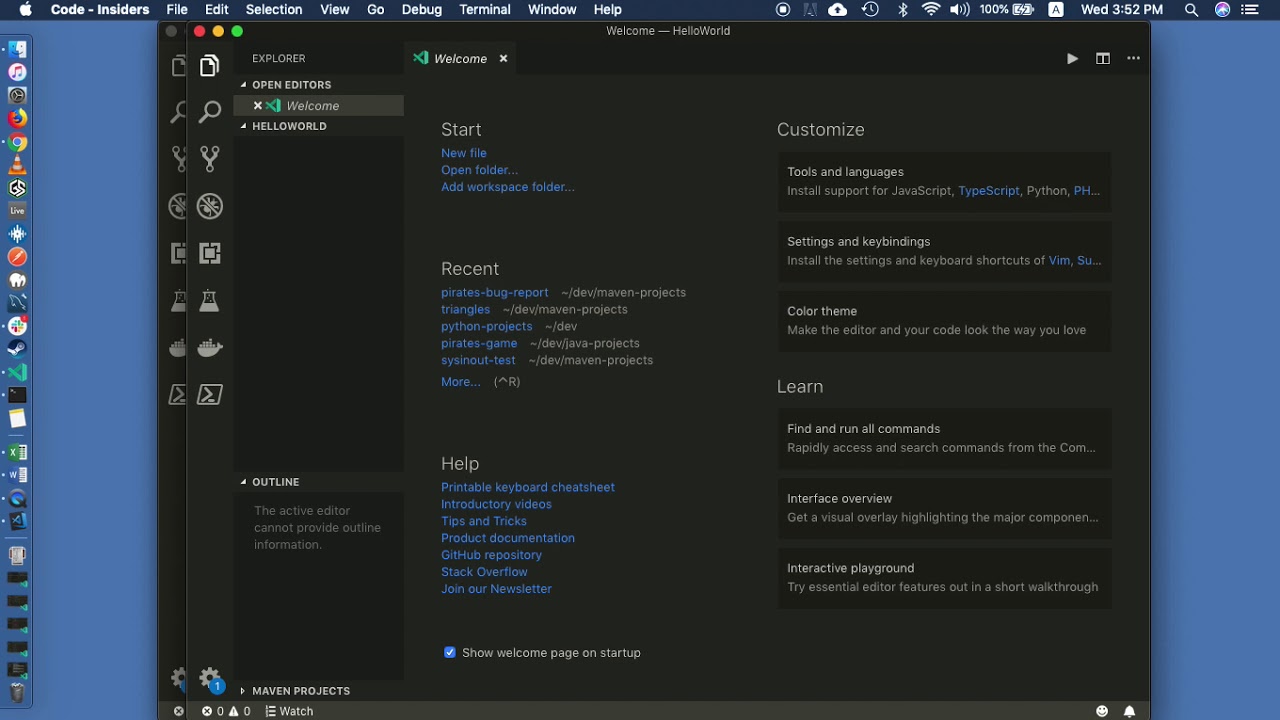Screen dimensions: 1280x720
Task: Close the Welcome tab with its X
Action: click(x=503, y=59)
